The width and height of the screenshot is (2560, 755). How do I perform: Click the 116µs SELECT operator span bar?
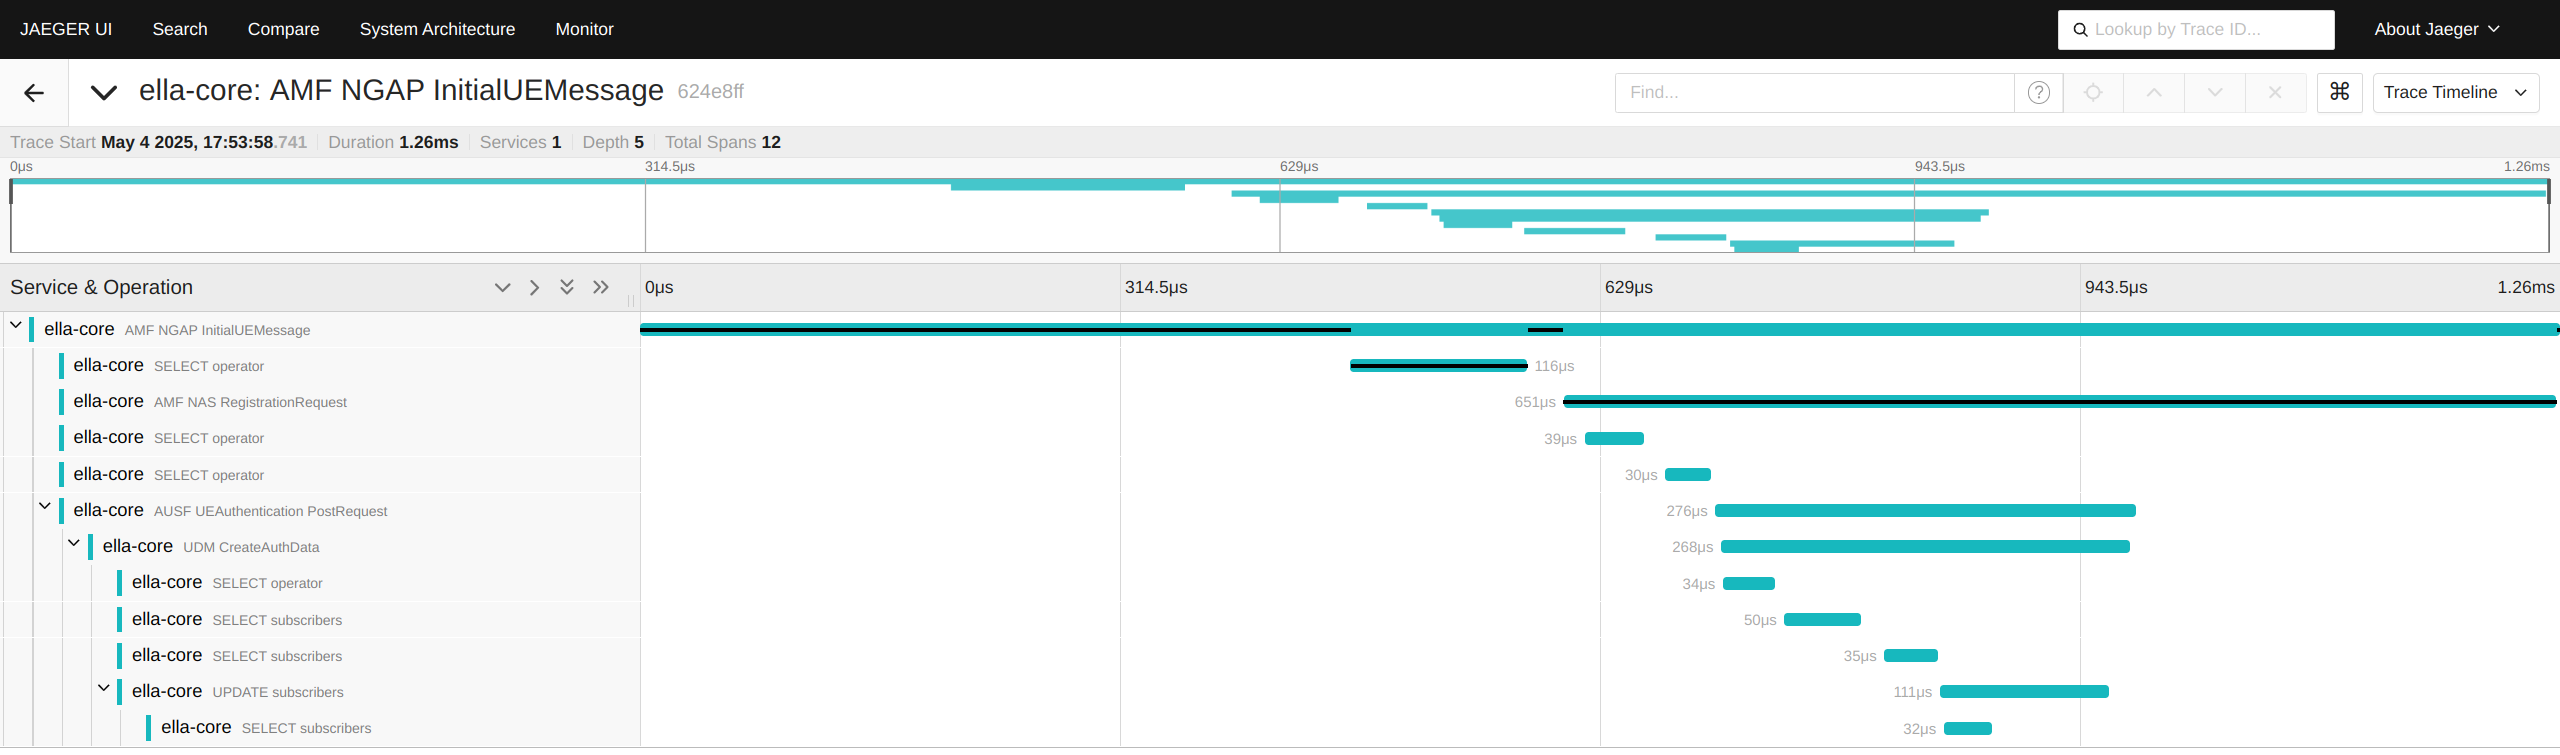pos(1439,366)
